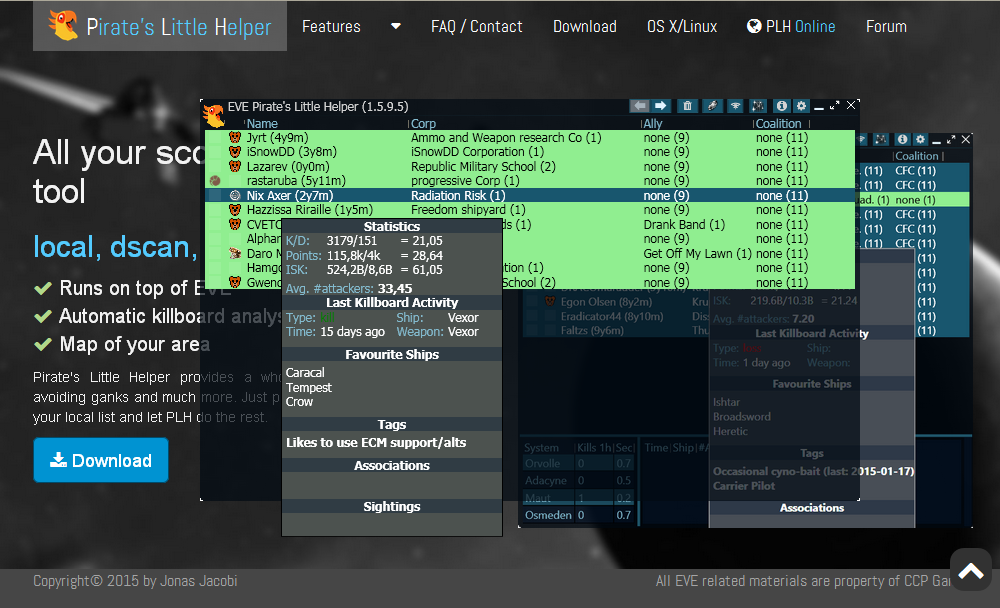This screenshot has width=1000, height=608.
Task: Click the ship scan icon beside the trash icon
Action: click(712, 106)
